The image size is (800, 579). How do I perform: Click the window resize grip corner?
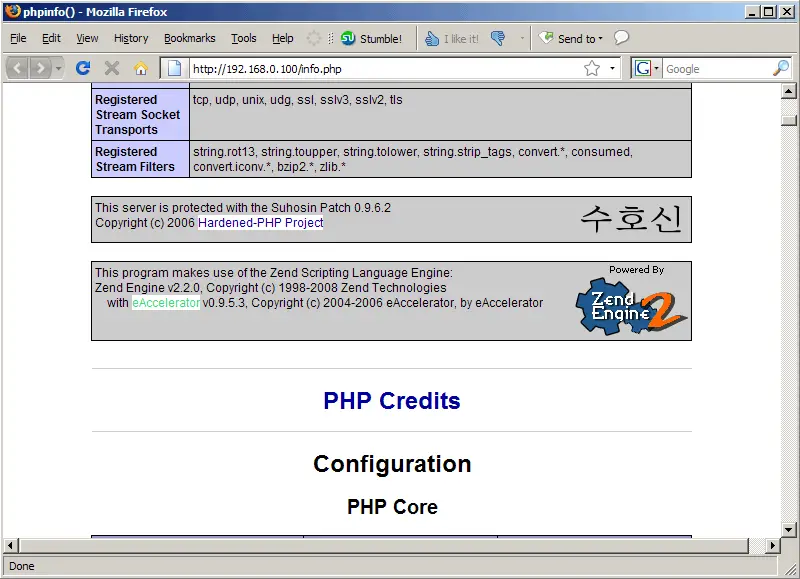789,568
